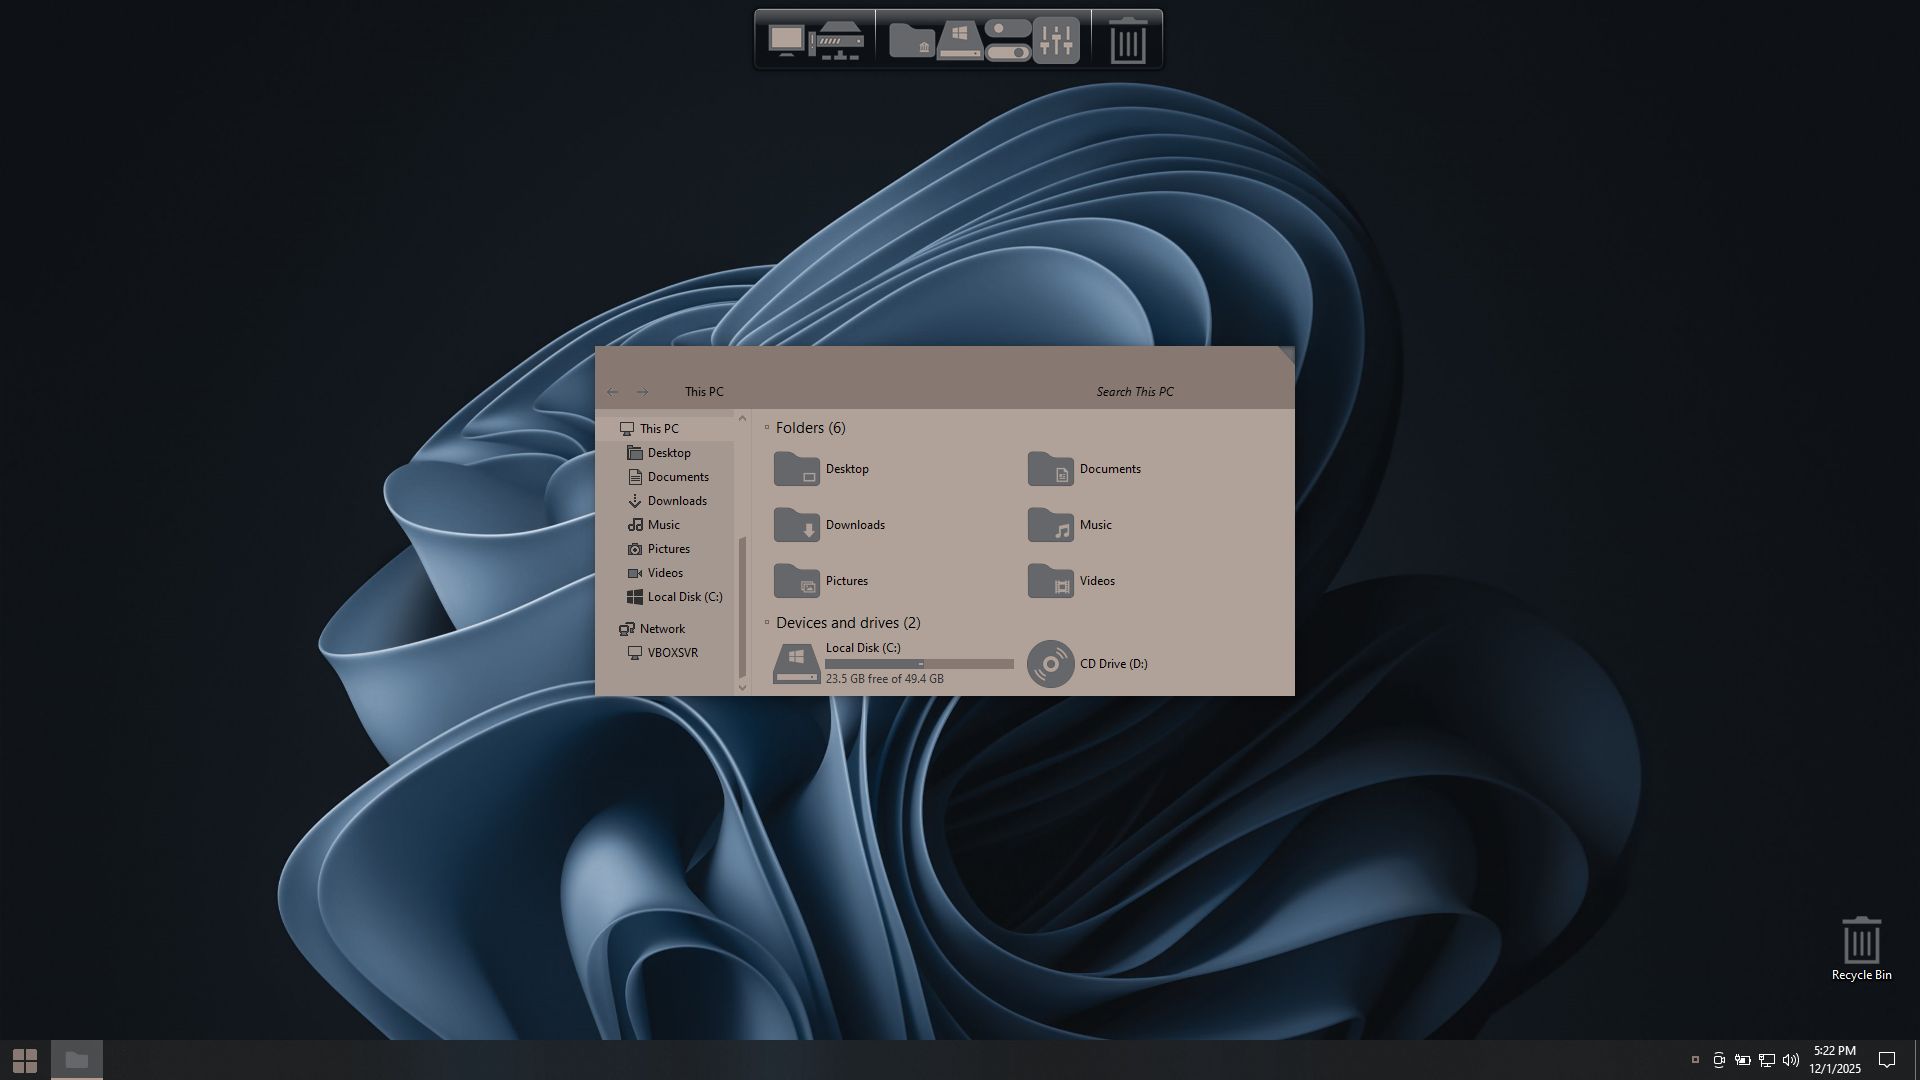Collapse the Devices and drives group

tap(767, 623)
